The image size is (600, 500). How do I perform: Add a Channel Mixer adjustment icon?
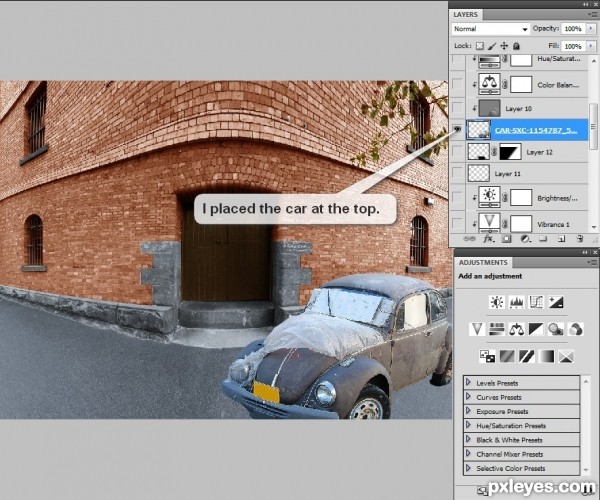pyautogui.click(x=576, y=329)
